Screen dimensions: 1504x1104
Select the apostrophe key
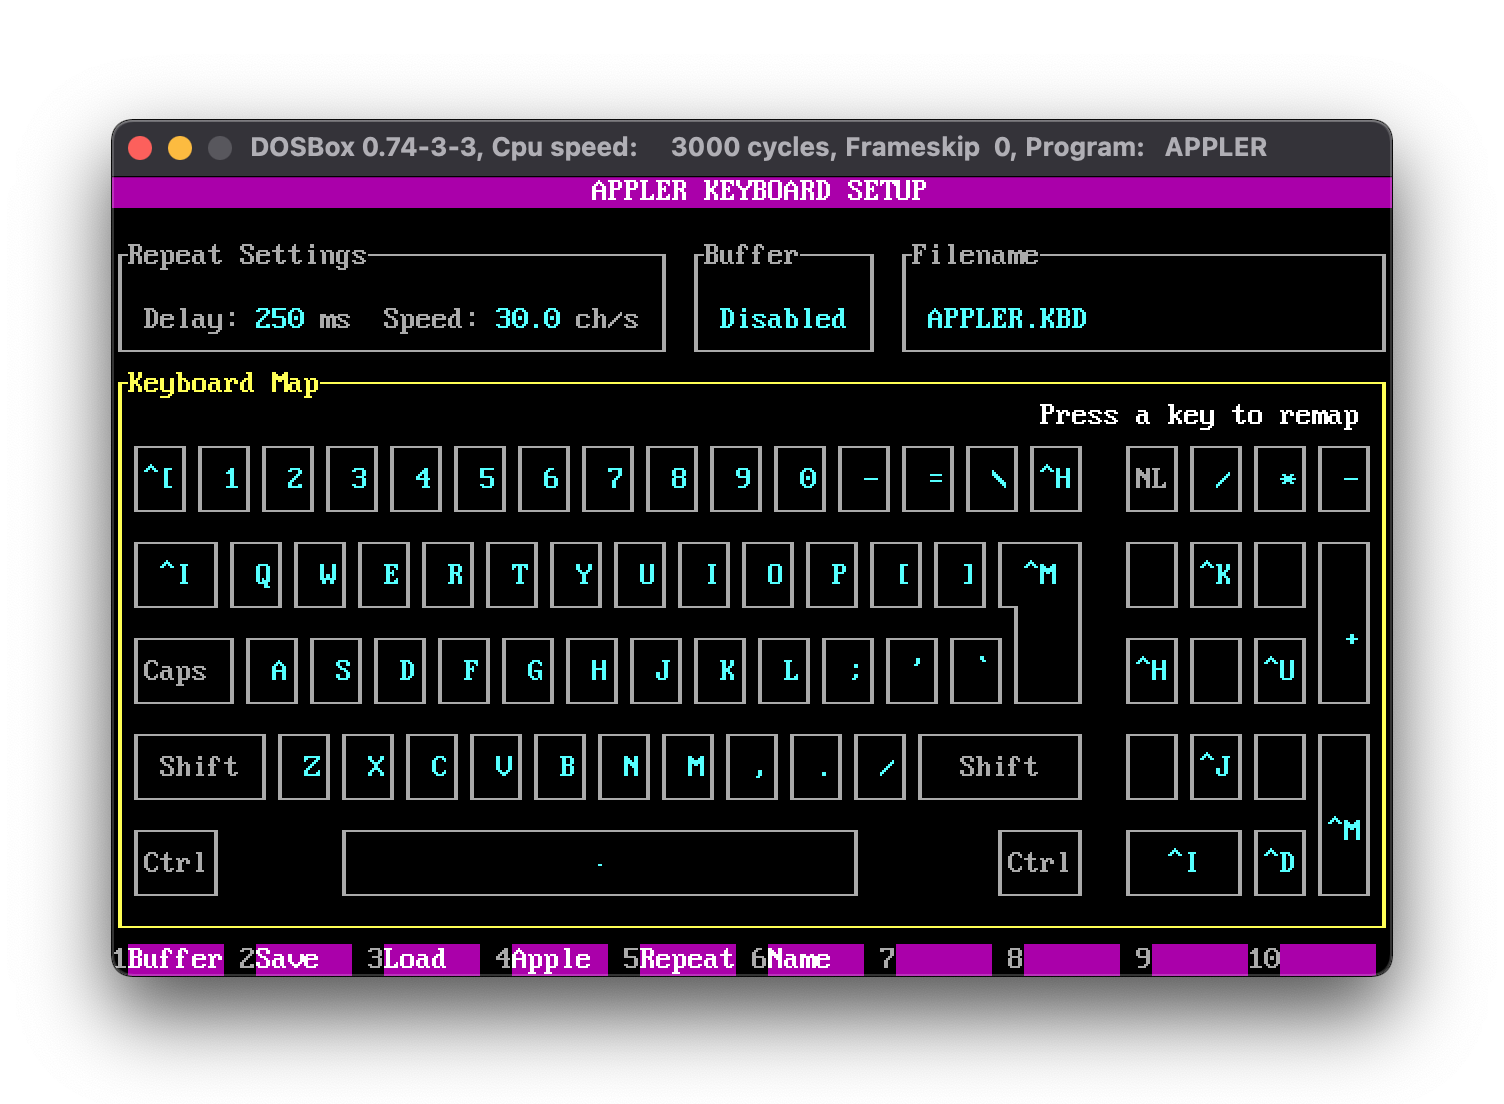(912, 671)
